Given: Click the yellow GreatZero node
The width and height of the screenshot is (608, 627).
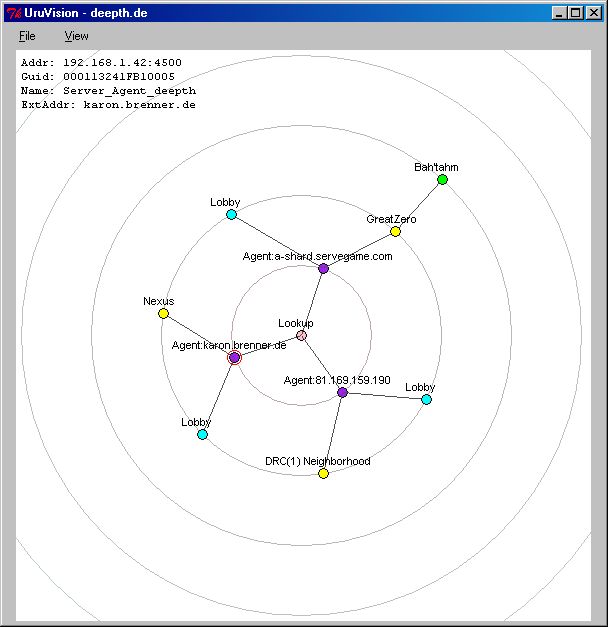Looking at the screenshot, I should (395, 232).
